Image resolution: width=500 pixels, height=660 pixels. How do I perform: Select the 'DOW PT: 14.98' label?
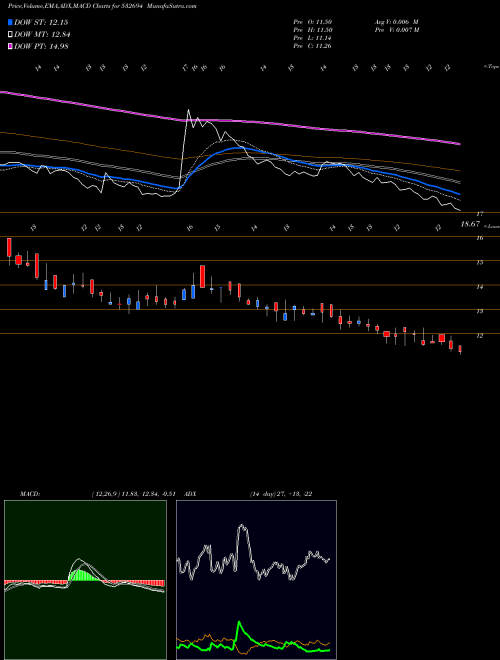click(41, 46)
